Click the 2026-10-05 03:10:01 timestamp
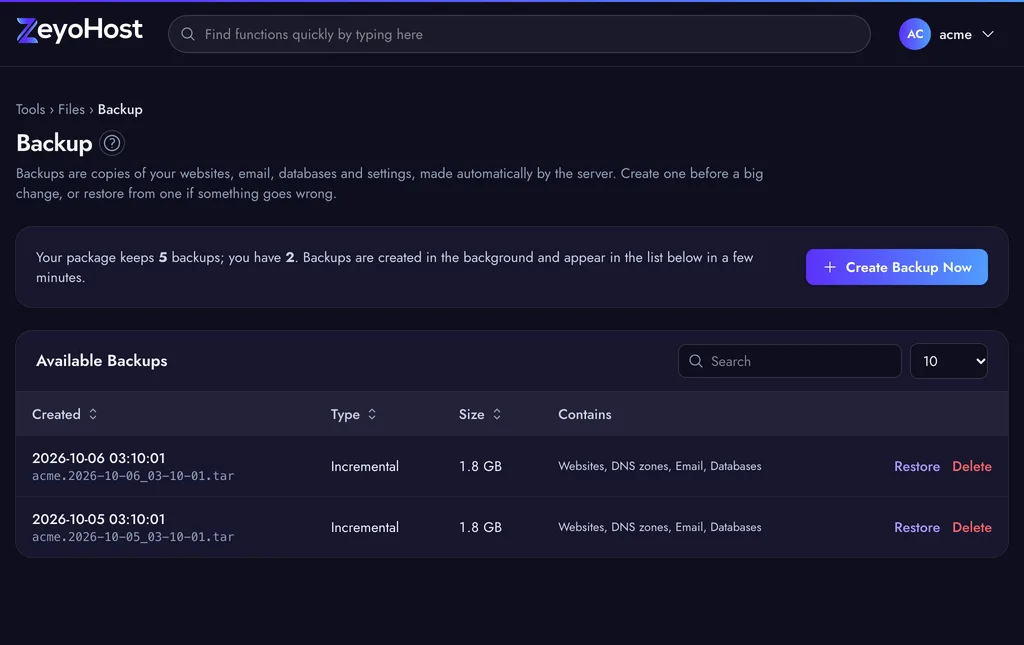Viewport: 1024px width, 645px height. point(99,519)
